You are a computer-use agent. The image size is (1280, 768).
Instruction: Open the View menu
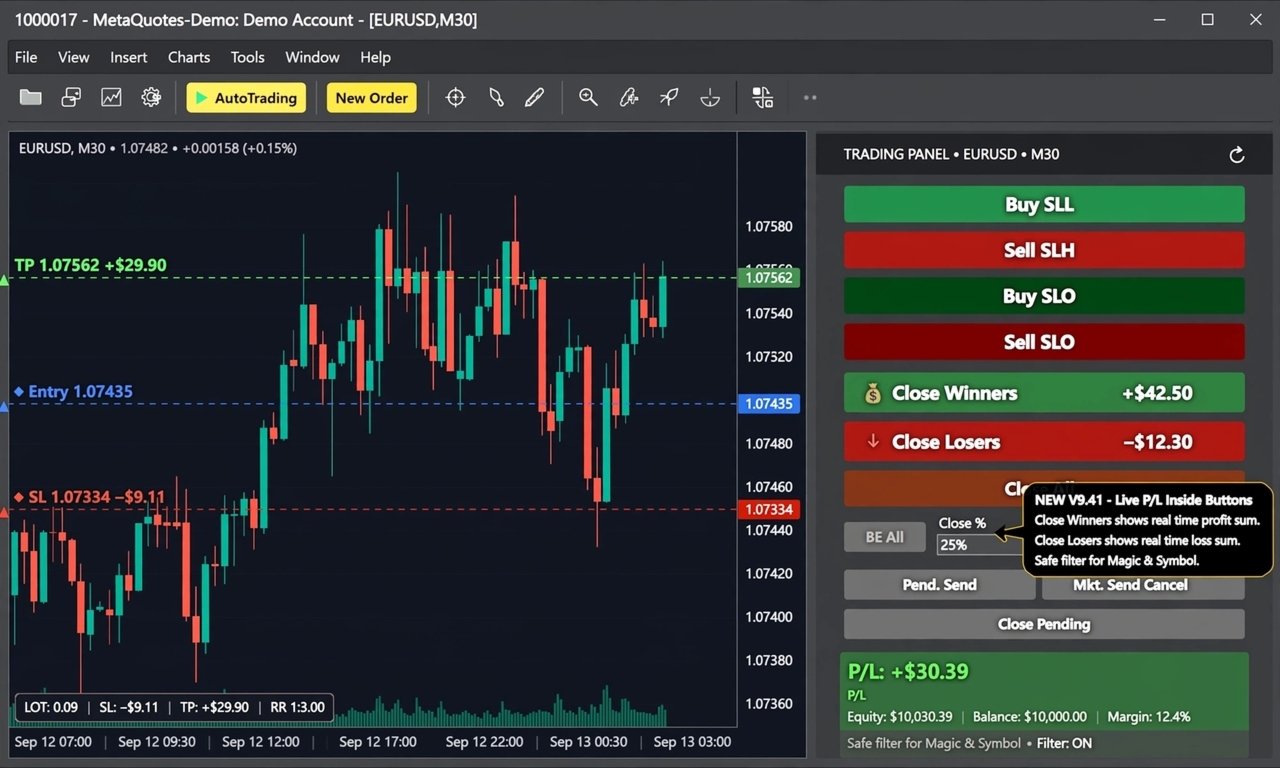(74, 57)
